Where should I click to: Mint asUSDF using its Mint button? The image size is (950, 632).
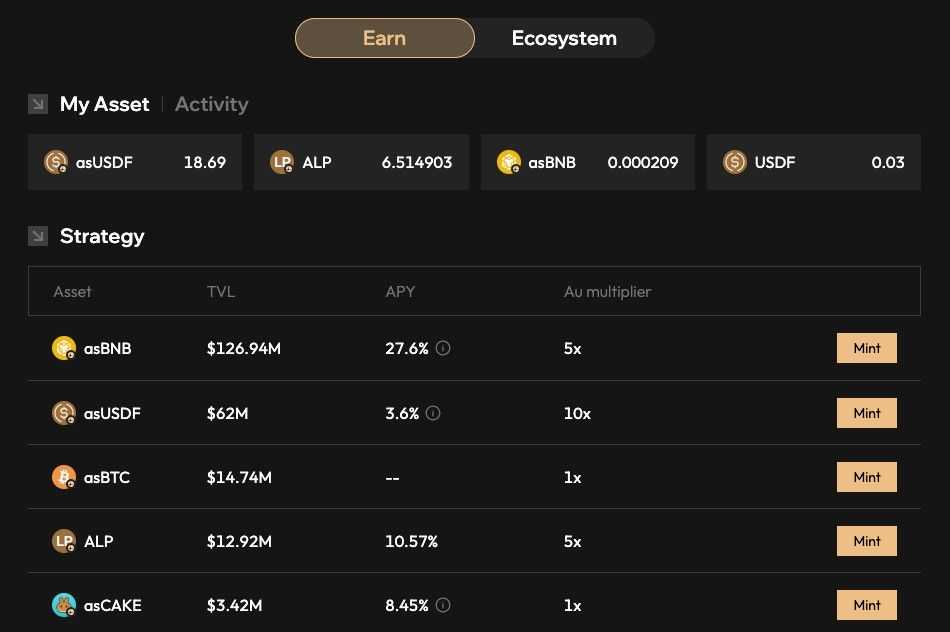(866, 413)
